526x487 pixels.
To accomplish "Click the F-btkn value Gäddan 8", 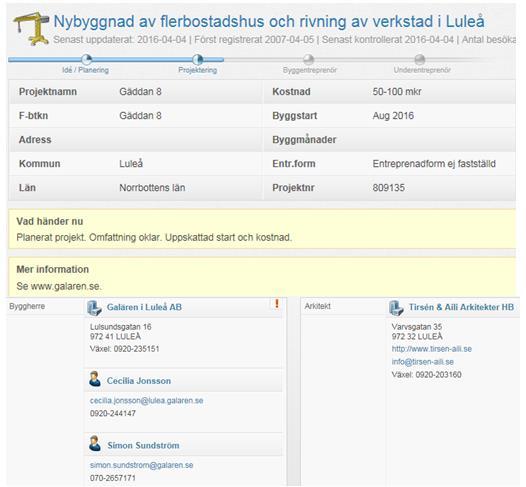I will tap(140, 116).
